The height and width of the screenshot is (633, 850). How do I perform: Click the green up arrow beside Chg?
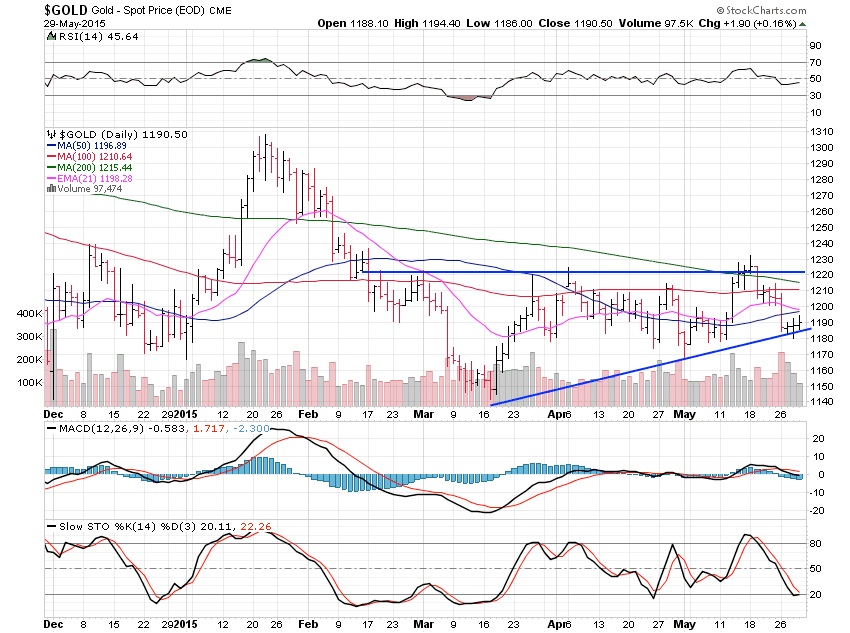tap(802, 24)
